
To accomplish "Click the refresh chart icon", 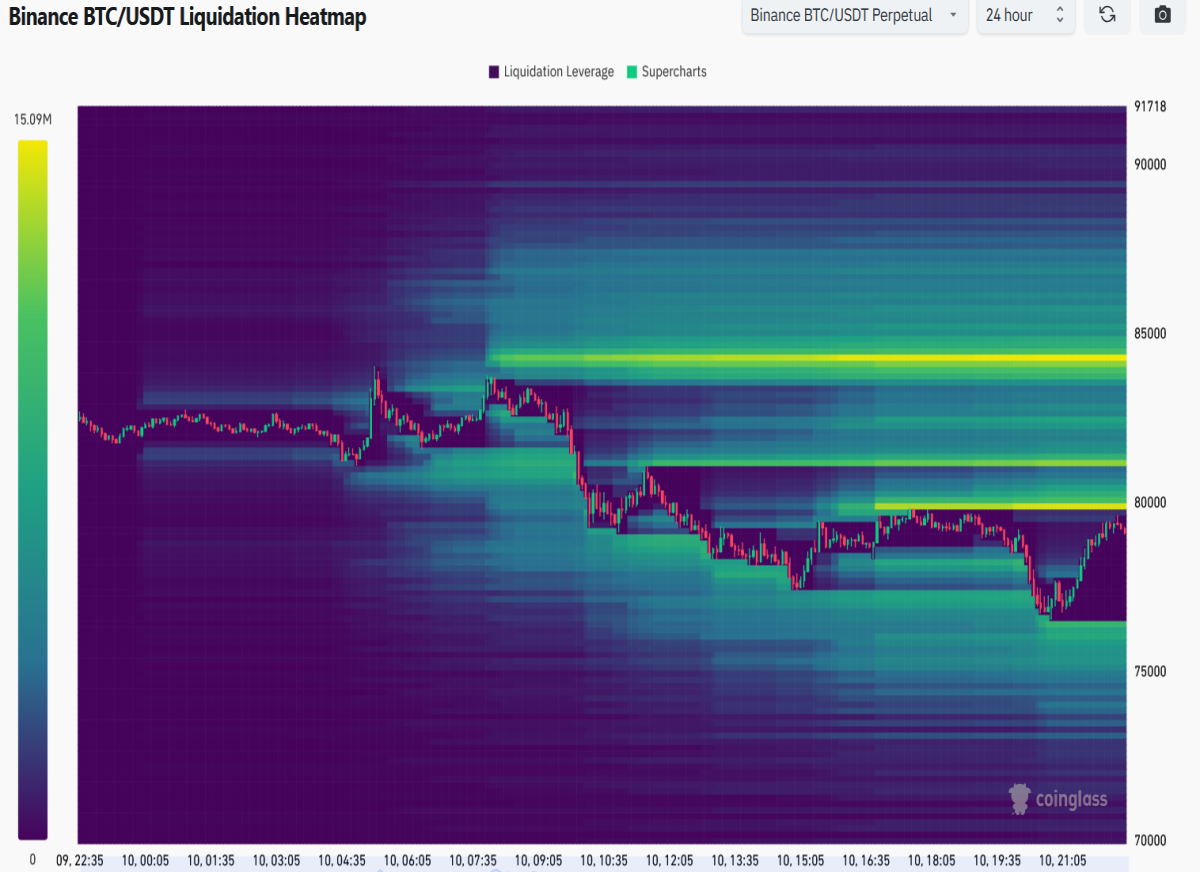I will tap(1107, 15).
